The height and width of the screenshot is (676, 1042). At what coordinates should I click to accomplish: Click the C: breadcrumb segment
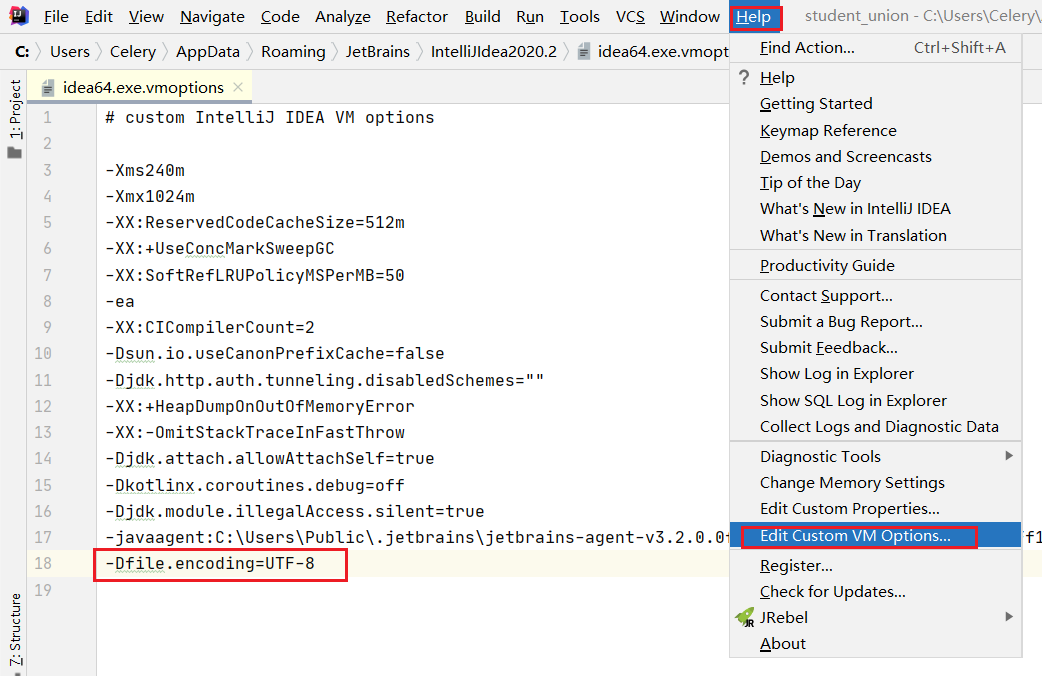pyautogui.click(x=22, y=52)
